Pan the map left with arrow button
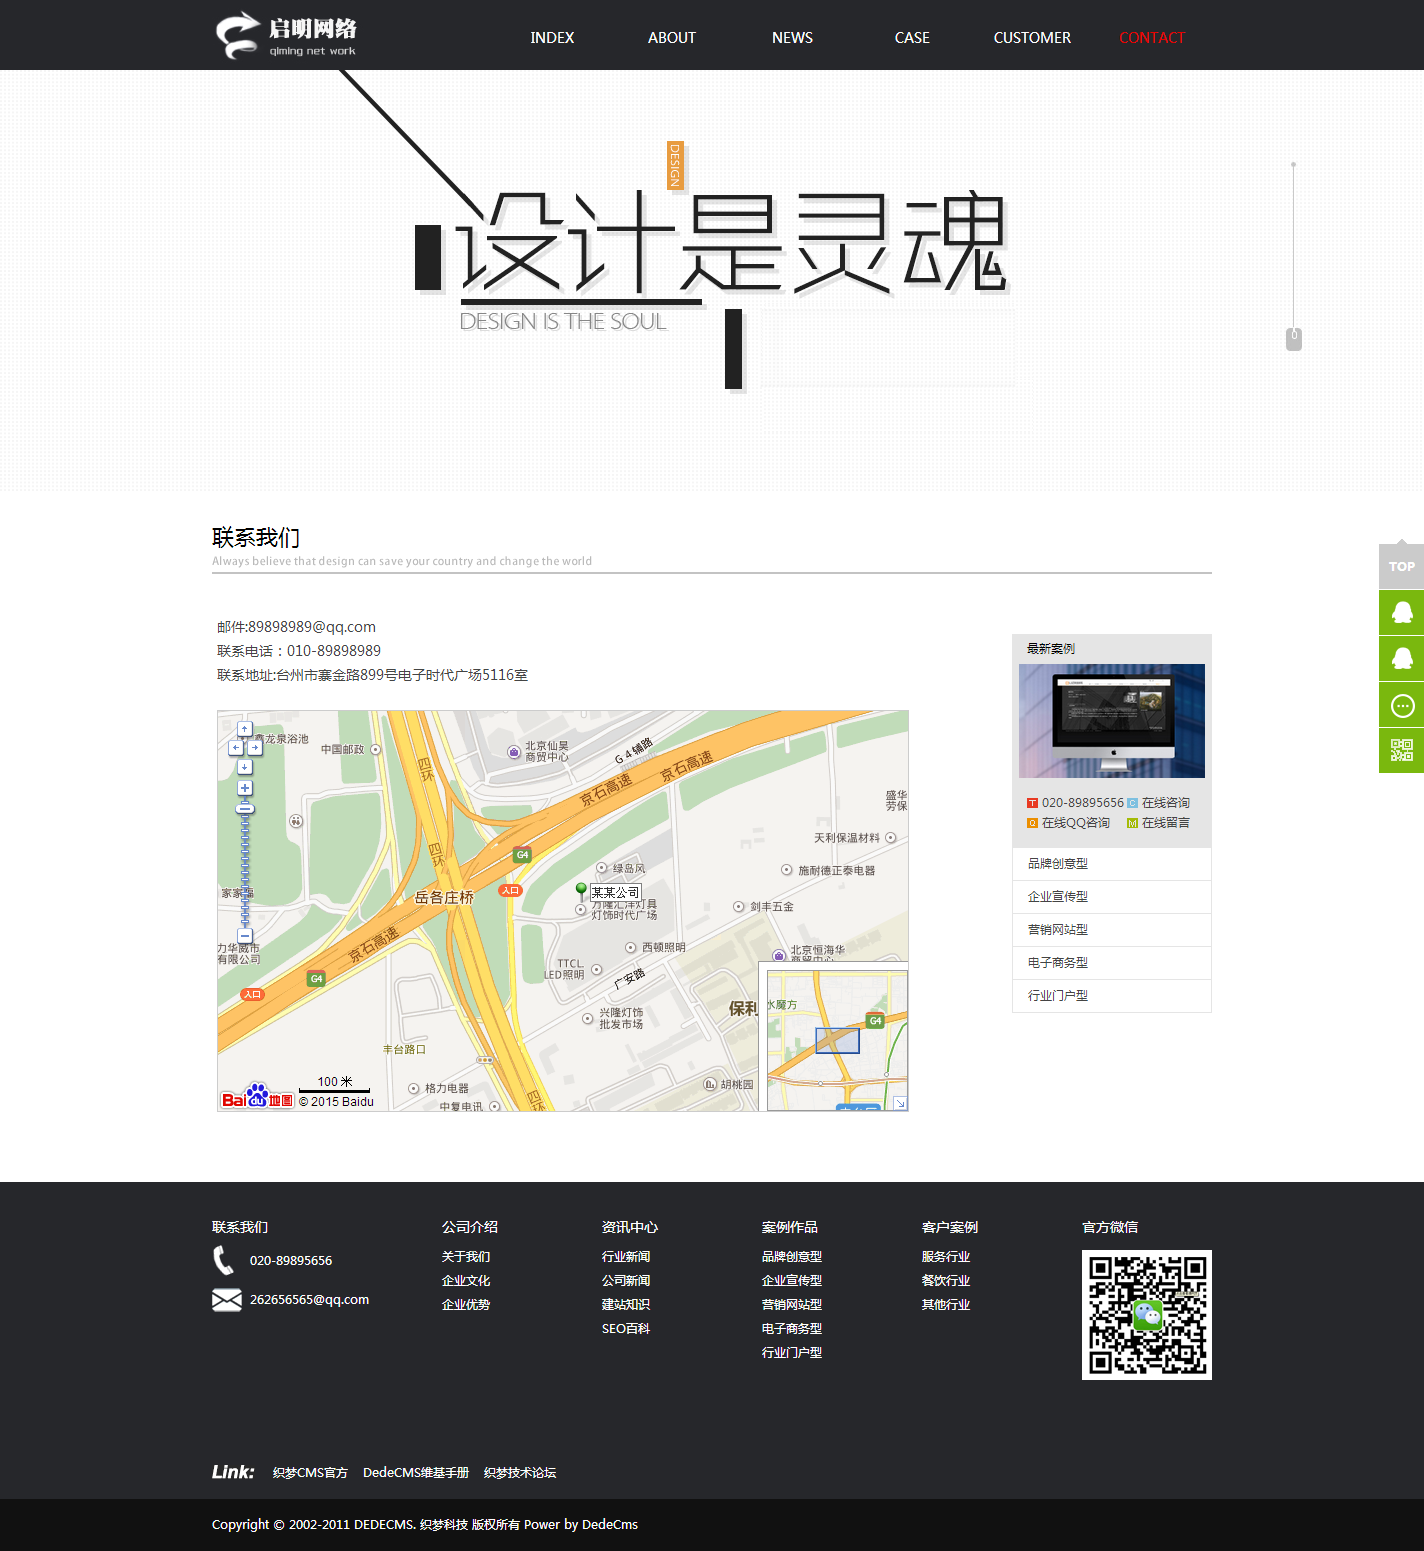Screen dimensions: 1424x1551 pyautogui.click(x=235, y=748)
